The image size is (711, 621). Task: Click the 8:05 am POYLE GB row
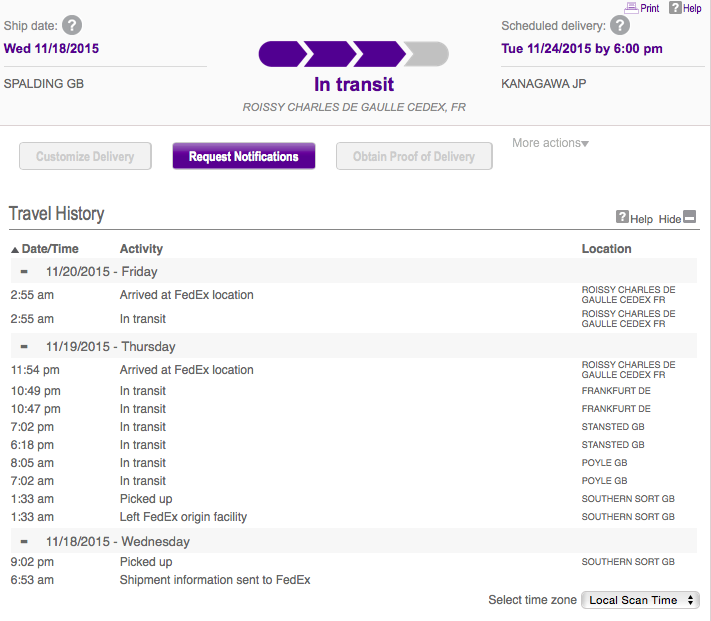click(354, 463)
